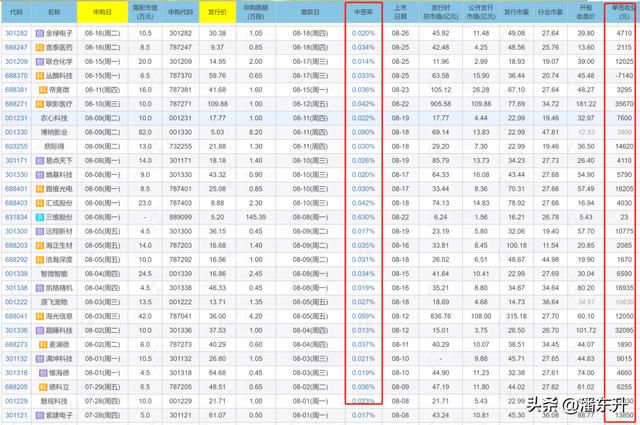Click the 64.68 issue price cell
This screenshot has height=425, width=640.
[217, 373]
